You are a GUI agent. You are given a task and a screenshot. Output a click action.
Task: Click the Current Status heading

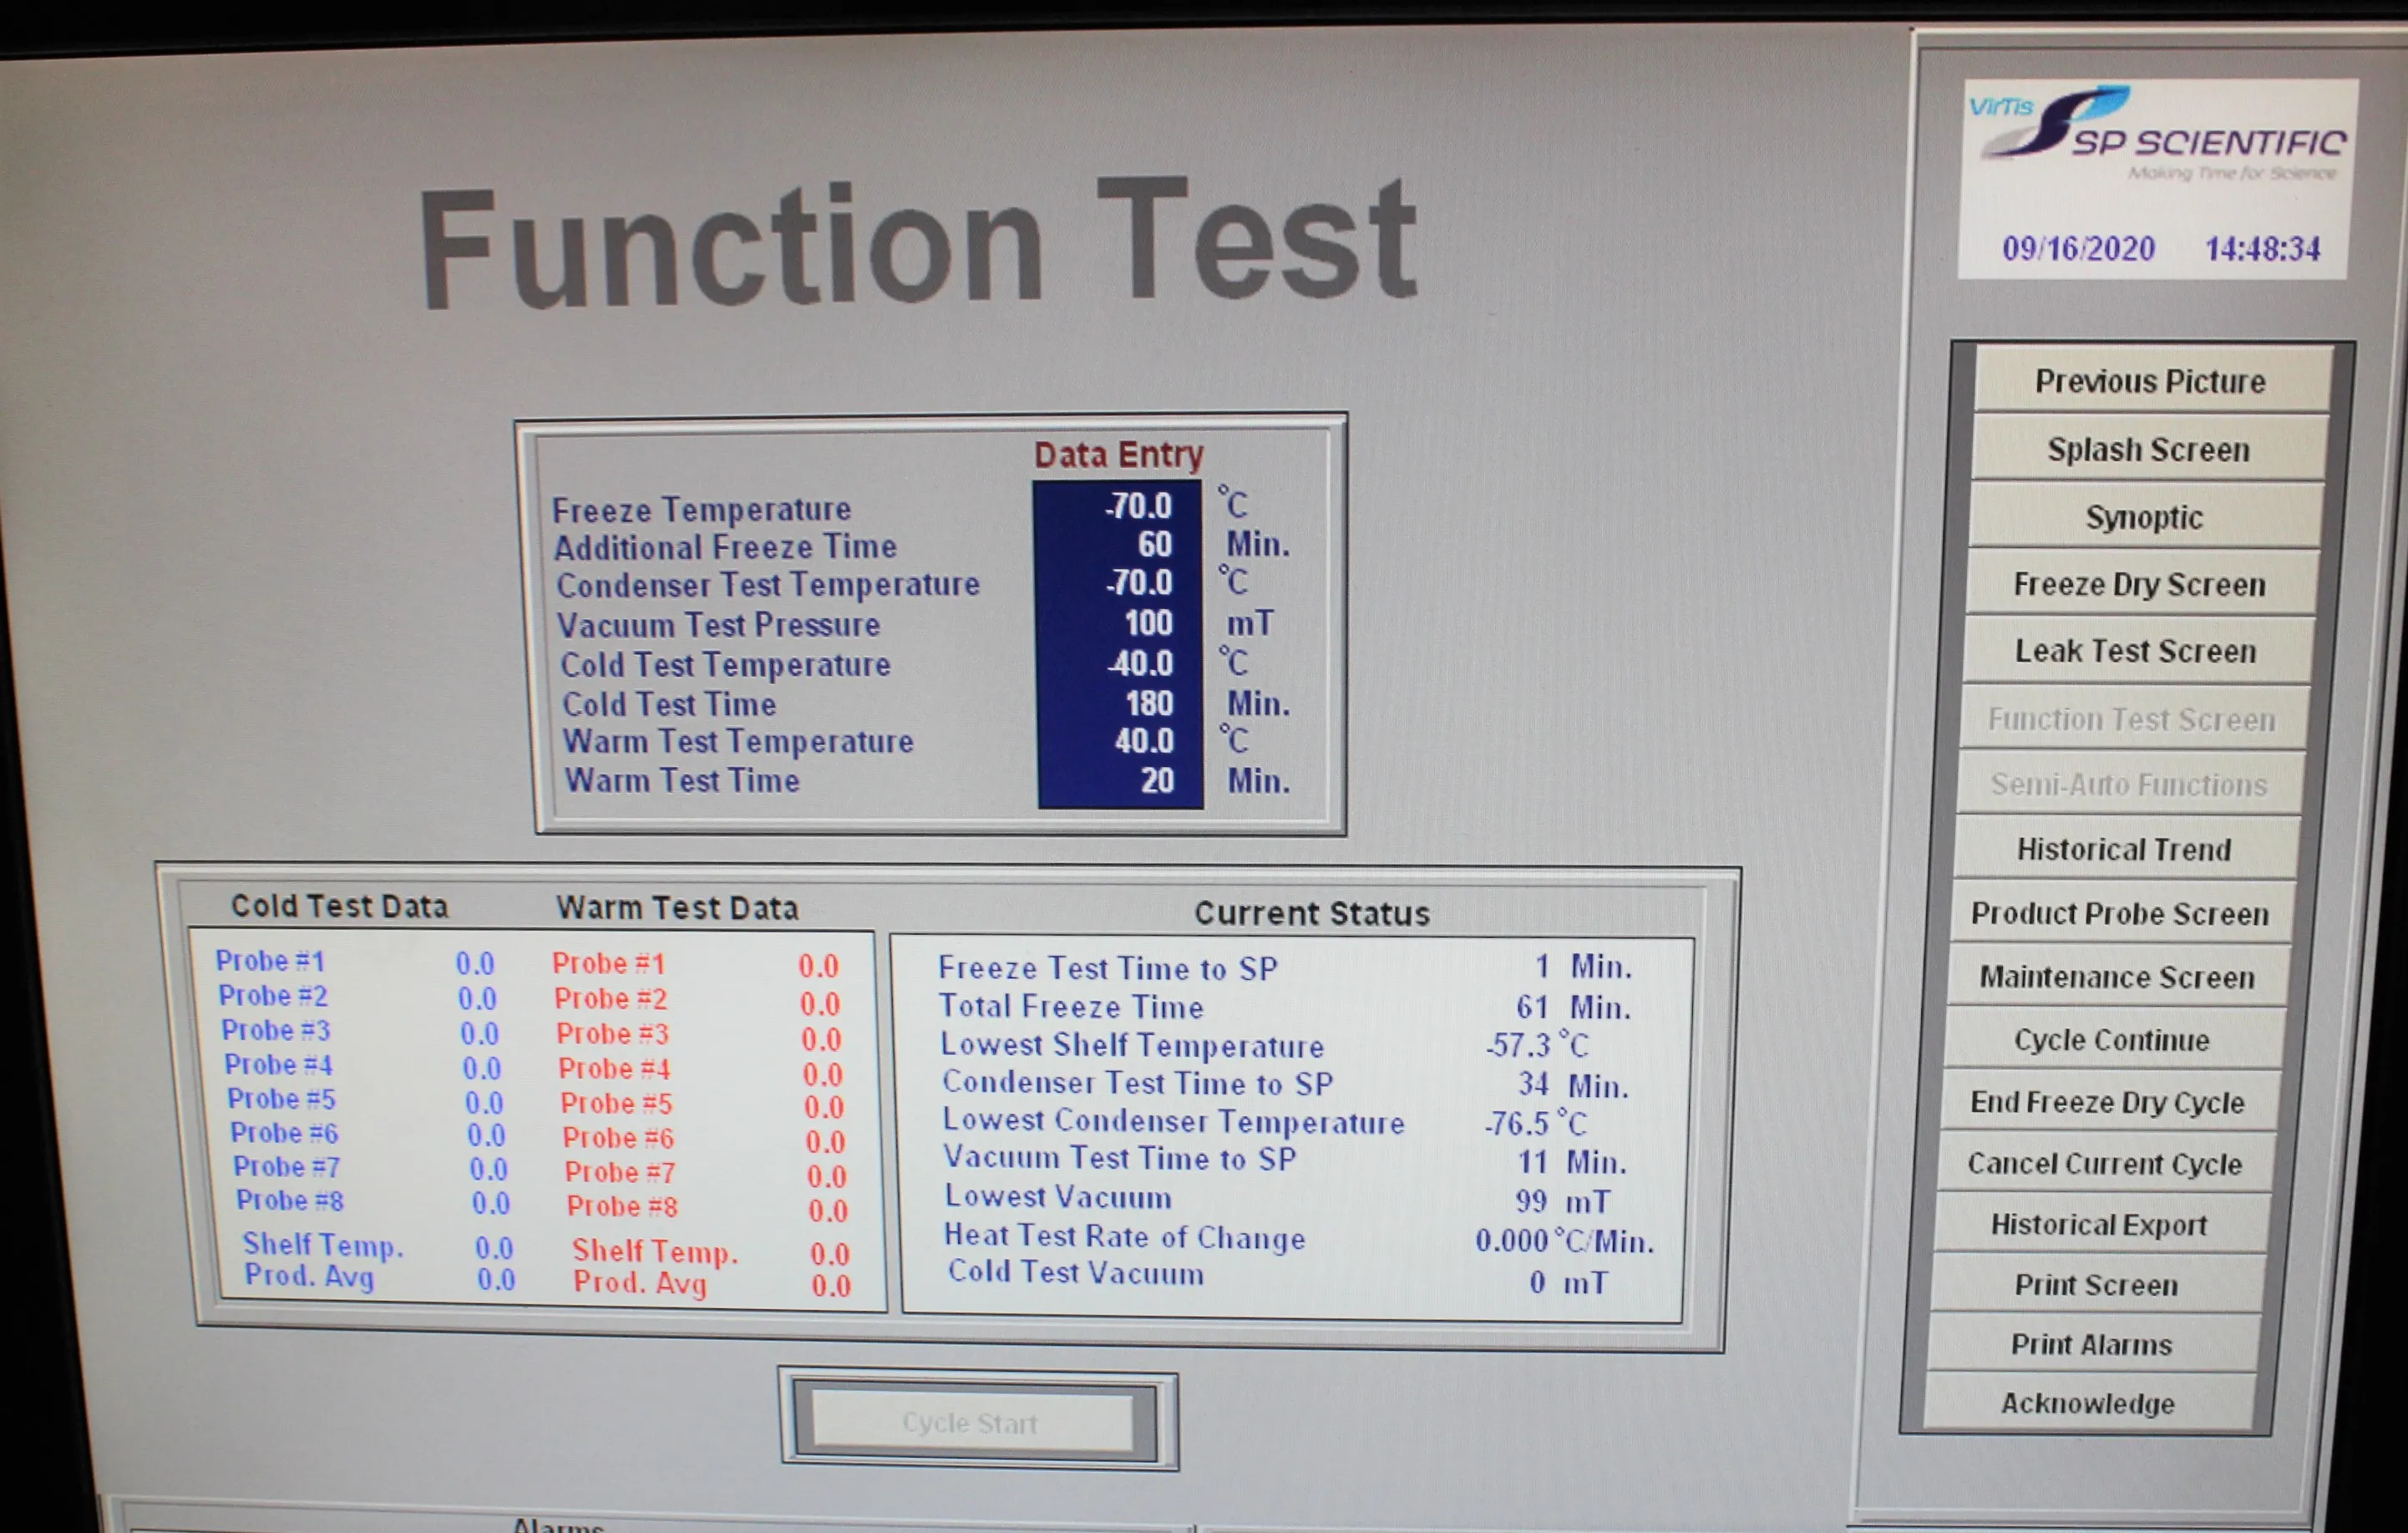pyautogui.click(x=1312, y=912)
